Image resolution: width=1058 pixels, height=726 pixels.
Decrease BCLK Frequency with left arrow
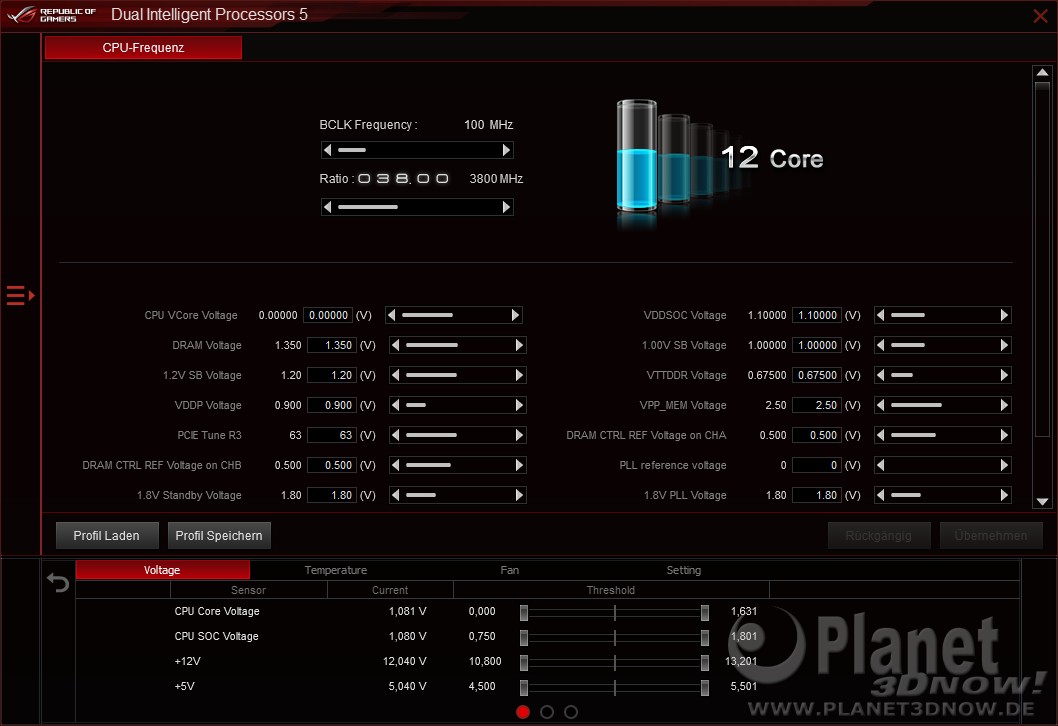click(328, 150)
